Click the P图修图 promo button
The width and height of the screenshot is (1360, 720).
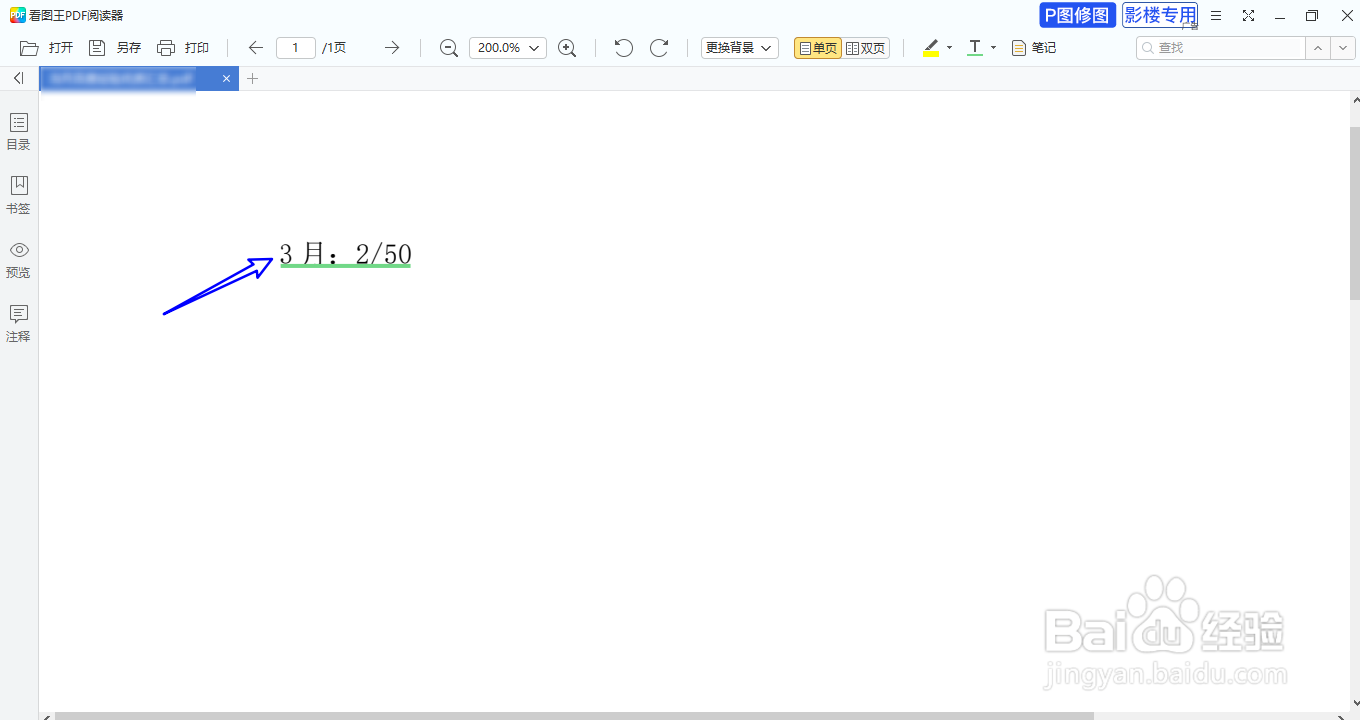click(1078, 15)
